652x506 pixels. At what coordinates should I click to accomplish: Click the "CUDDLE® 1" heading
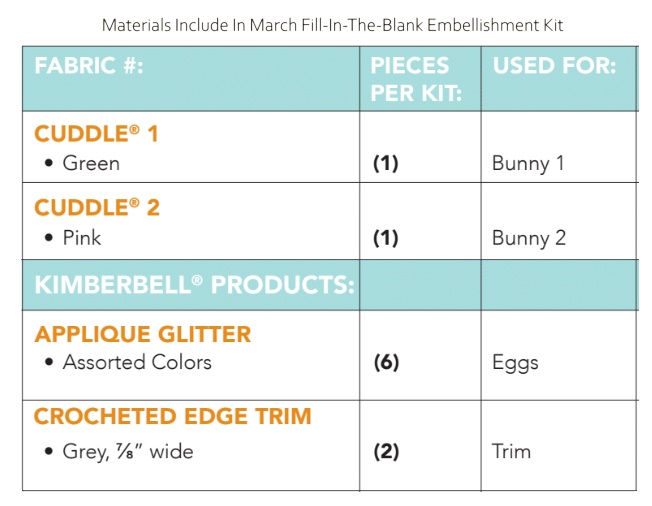coord(96,134)
